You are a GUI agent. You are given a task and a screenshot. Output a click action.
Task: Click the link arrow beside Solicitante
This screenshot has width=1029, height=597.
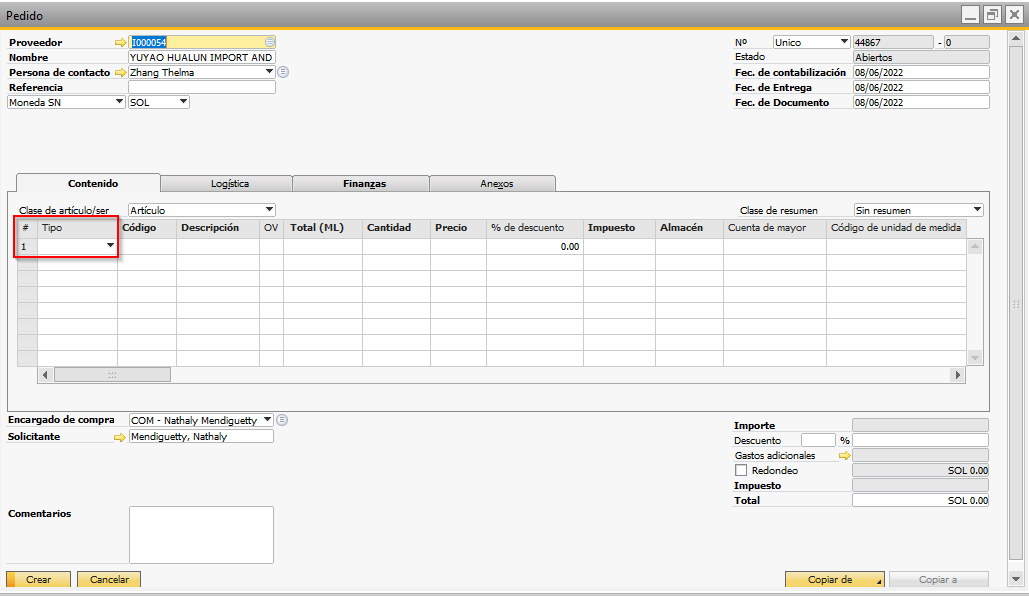(119, 437)
